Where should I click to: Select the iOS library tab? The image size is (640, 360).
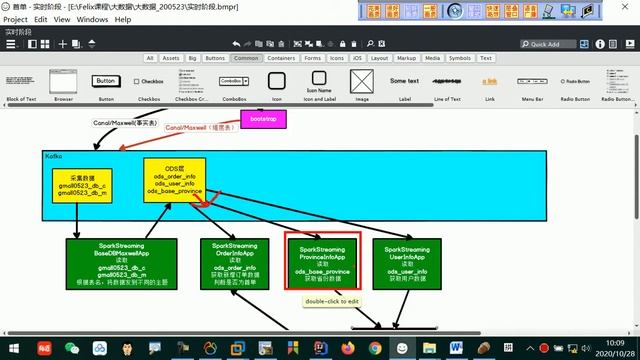click(357, 58)
